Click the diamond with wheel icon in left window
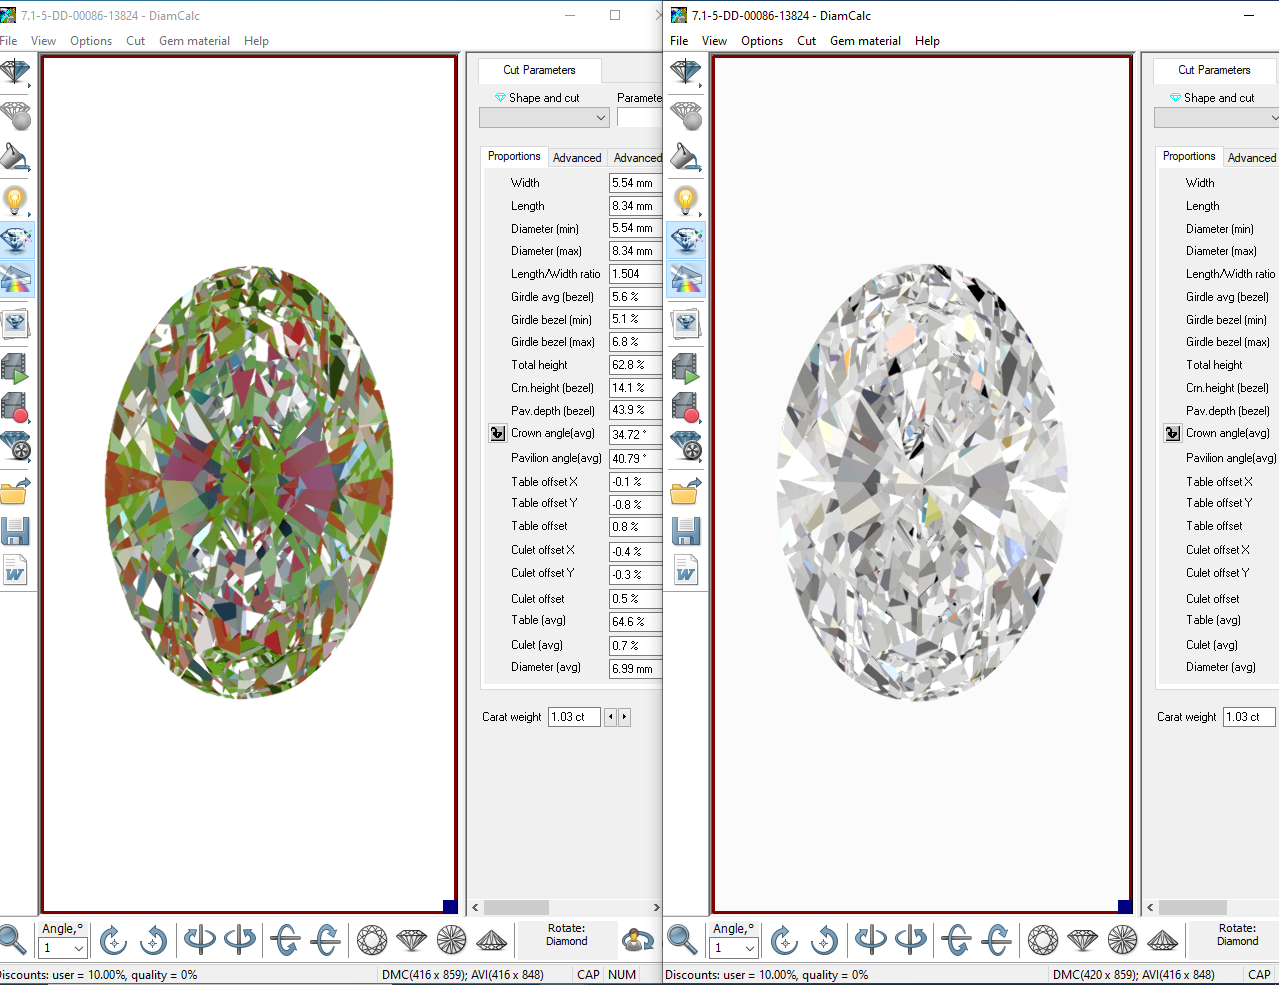The width and height of the screenshot is (1279, 985). click(x=16, y=446)
